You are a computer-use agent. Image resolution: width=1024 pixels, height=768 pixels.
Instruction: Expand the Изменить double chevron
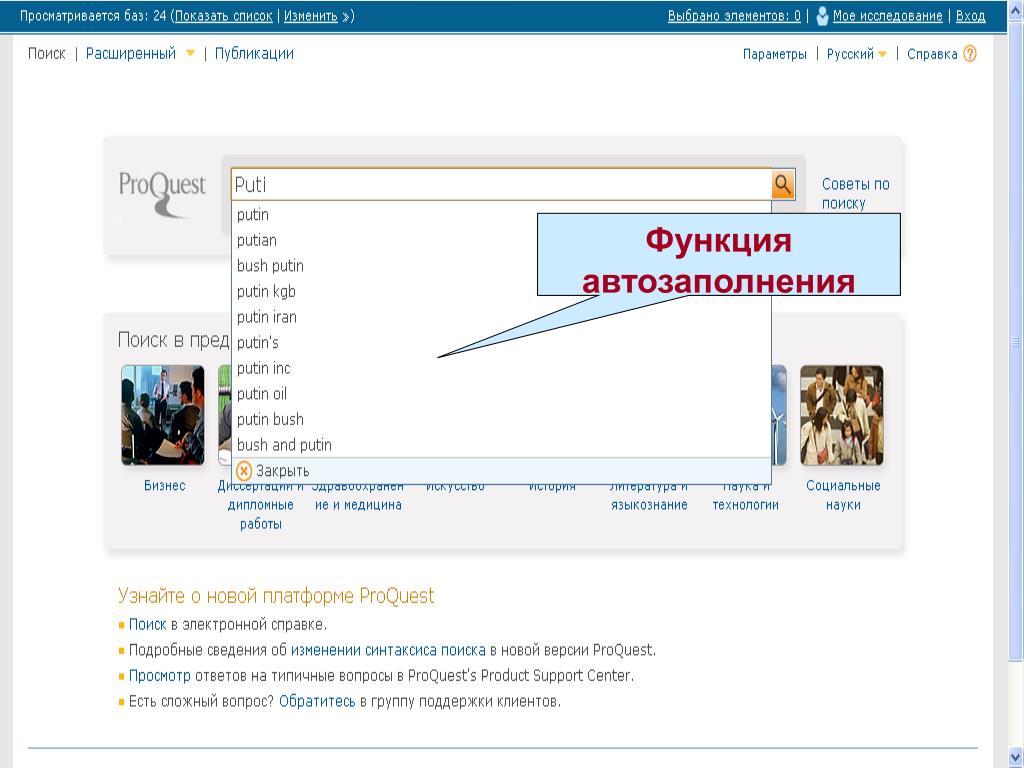point(345,16)
